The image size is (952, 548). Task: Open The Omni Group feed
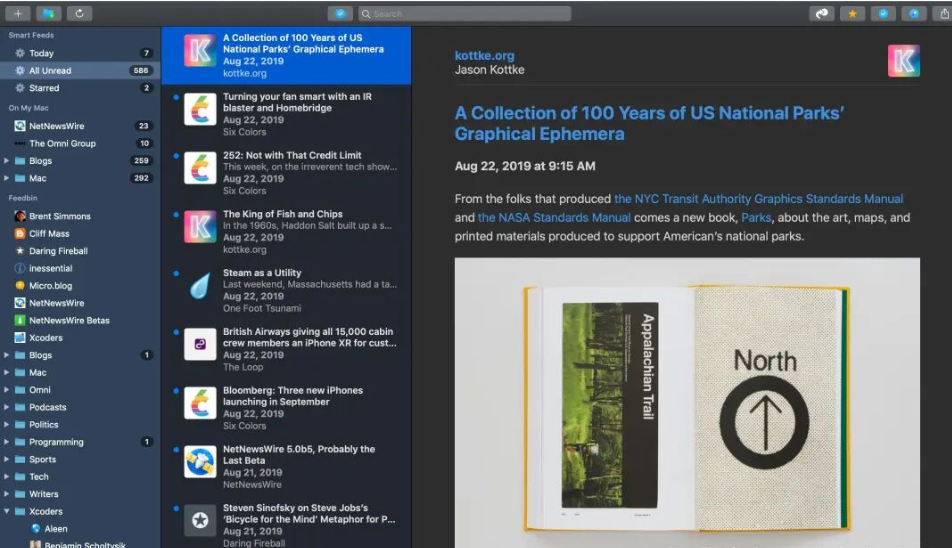(x=80, y=144)
